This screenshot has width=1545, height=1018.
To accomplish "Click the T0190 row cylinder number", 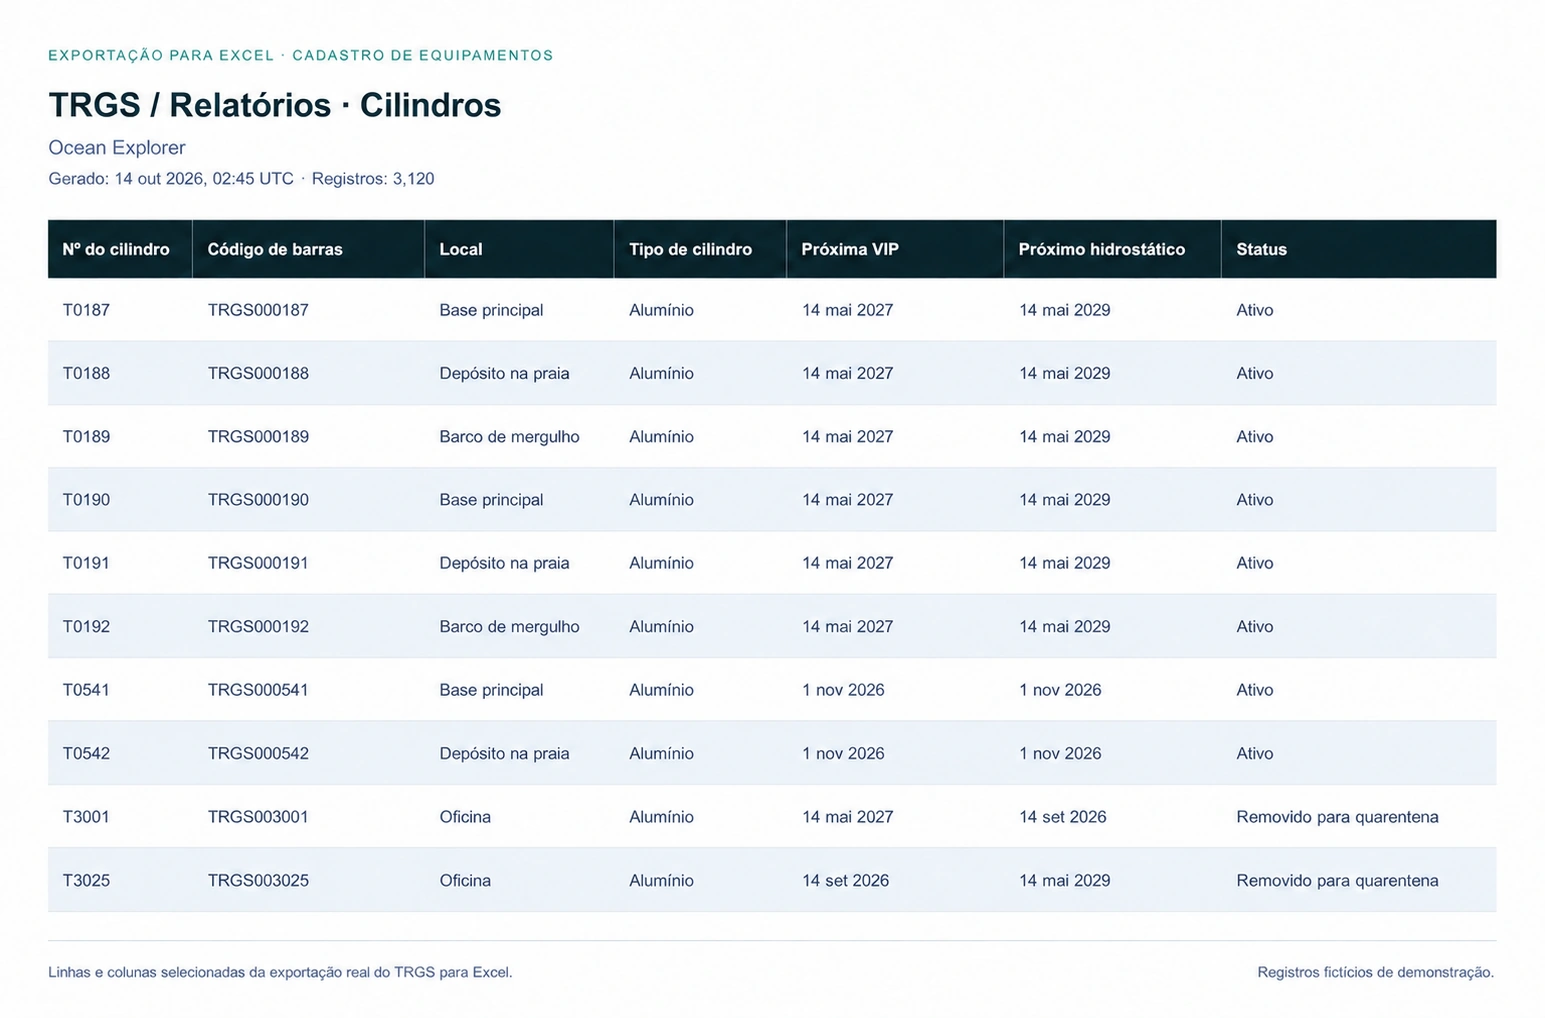I will (x=86, y=500).
